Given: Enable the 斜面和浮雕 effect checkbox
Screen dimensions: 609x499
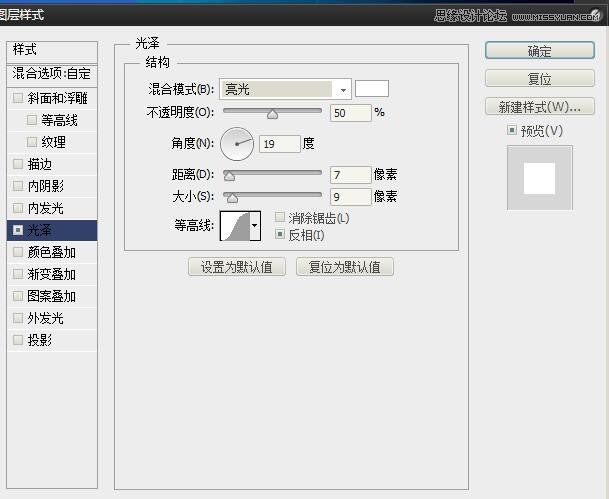Looking at the screenshot, I should (18, 98).
